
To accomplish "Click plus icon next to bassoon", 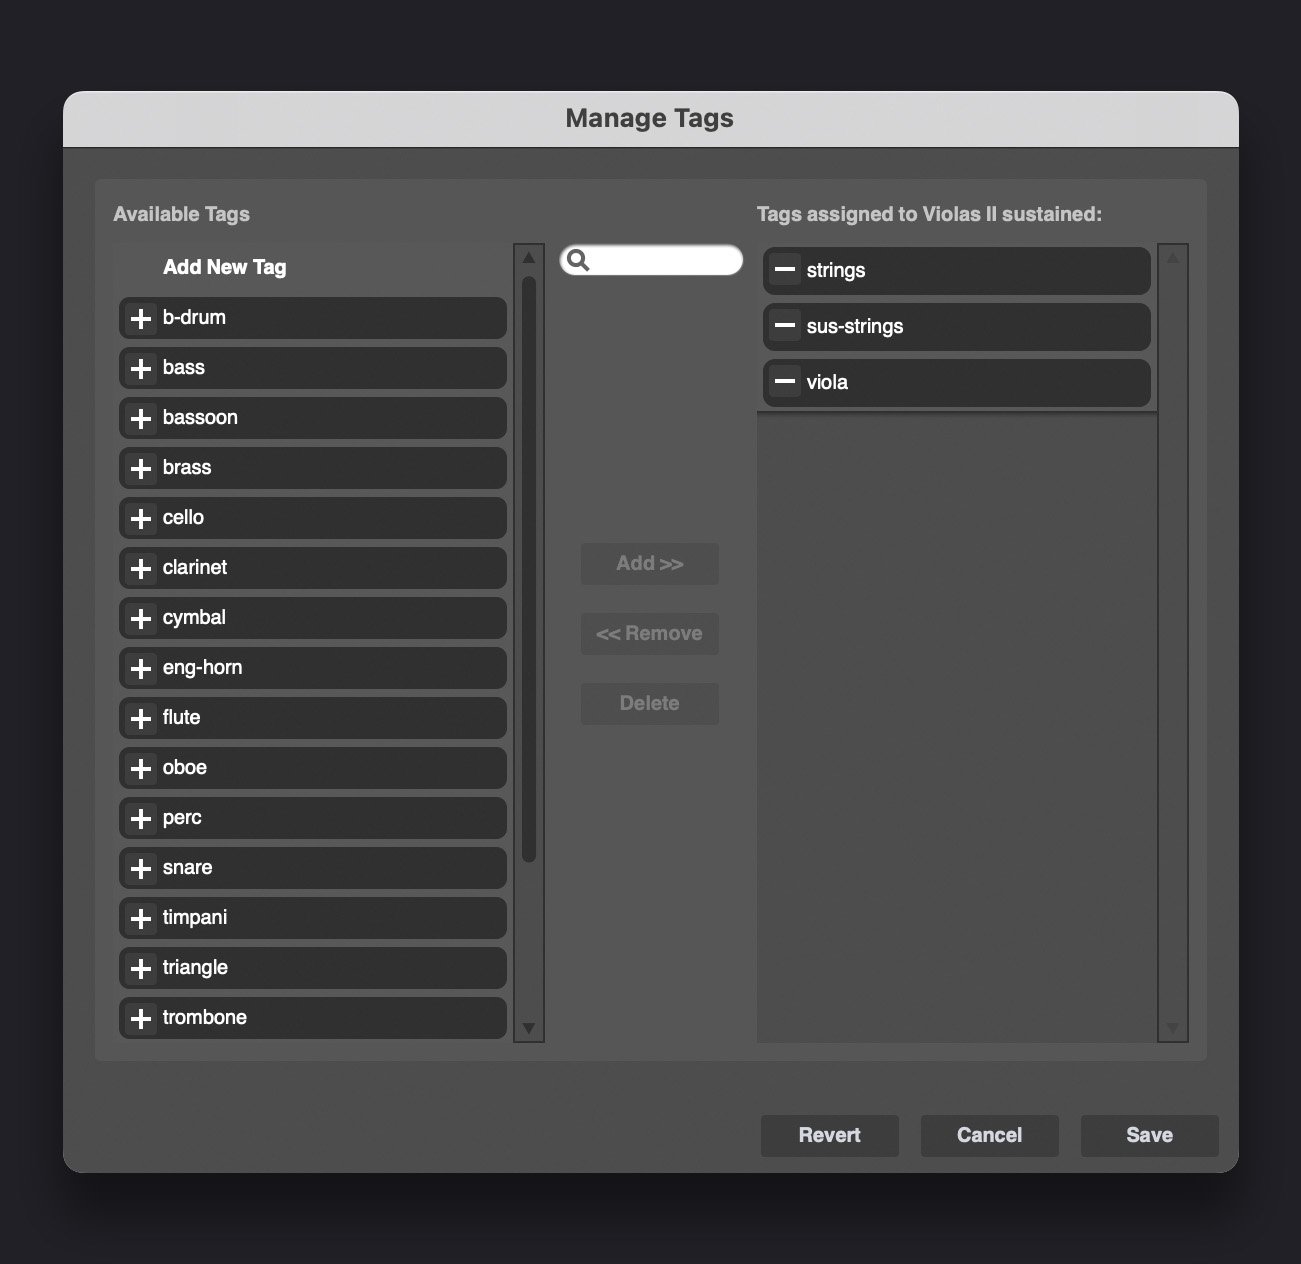I will click(141, 418).
